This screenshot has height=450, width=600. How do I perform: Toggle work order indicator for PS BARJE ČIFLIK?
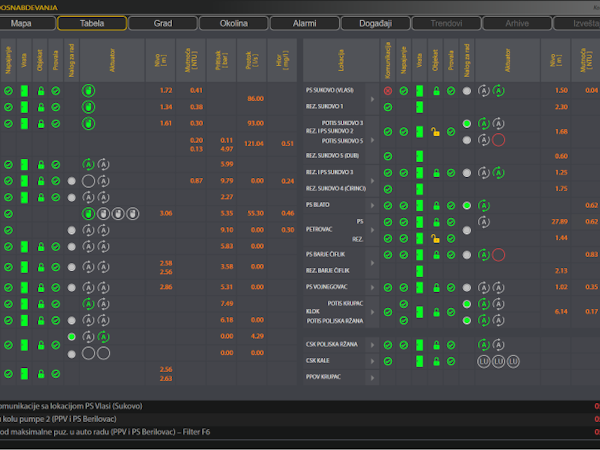click(466, 255)
